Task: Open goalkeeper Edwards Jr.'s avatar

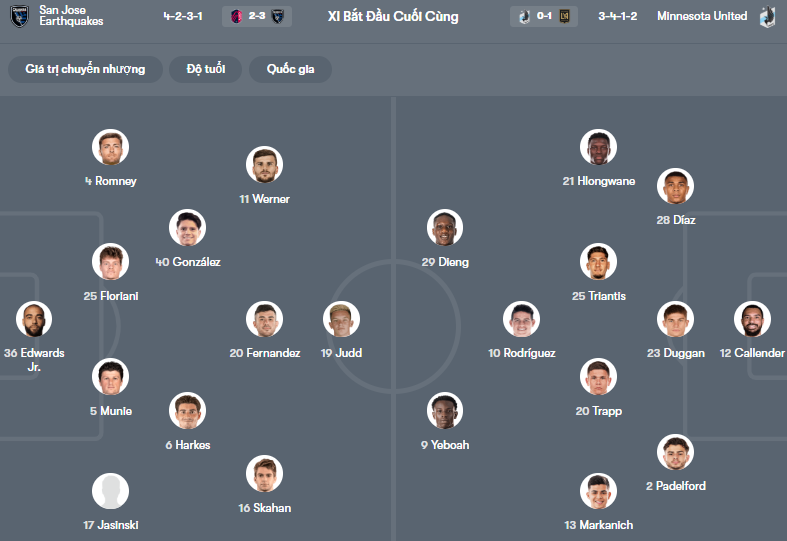Action: pyautogui.click(x=34, y=320)
